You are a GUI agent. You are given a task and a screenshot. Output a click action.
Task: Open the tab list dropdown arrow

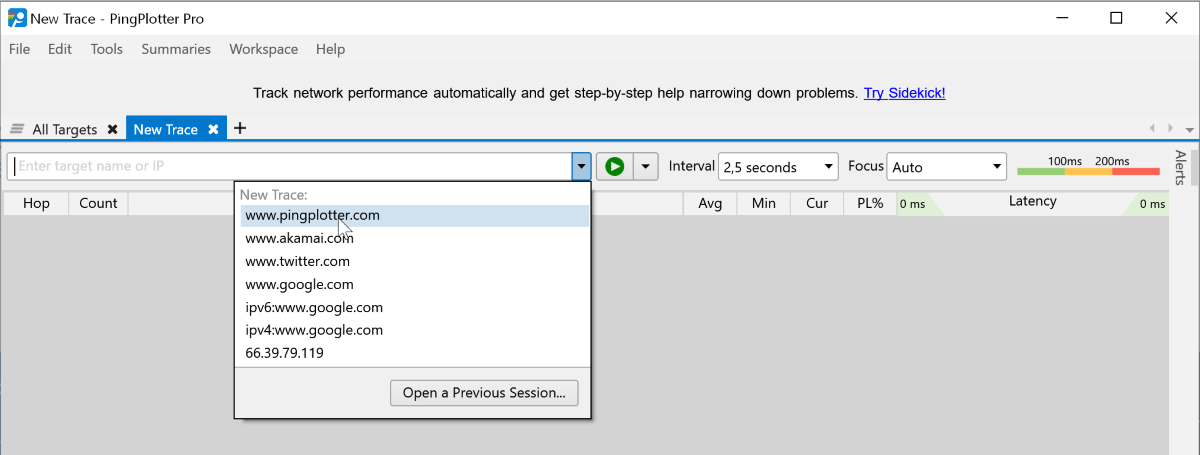1189,130
